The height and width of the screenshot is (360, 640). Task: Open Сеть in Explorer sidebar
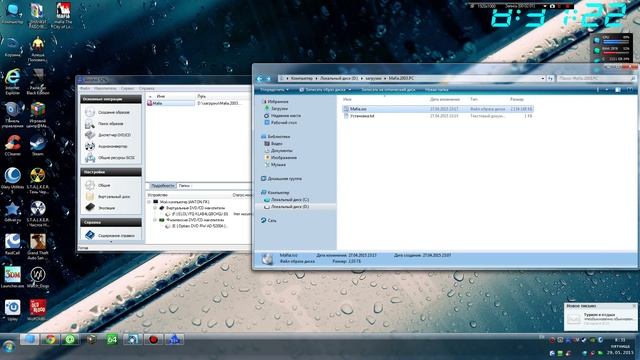coord(269,220)
